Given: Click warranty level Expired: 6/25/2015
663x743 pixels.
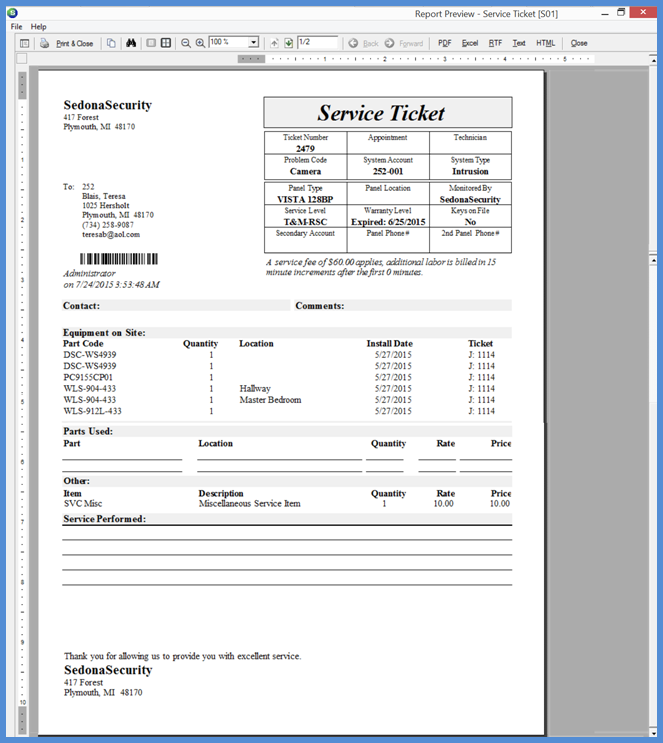Looking at the screenshot, I should point(388,222).
